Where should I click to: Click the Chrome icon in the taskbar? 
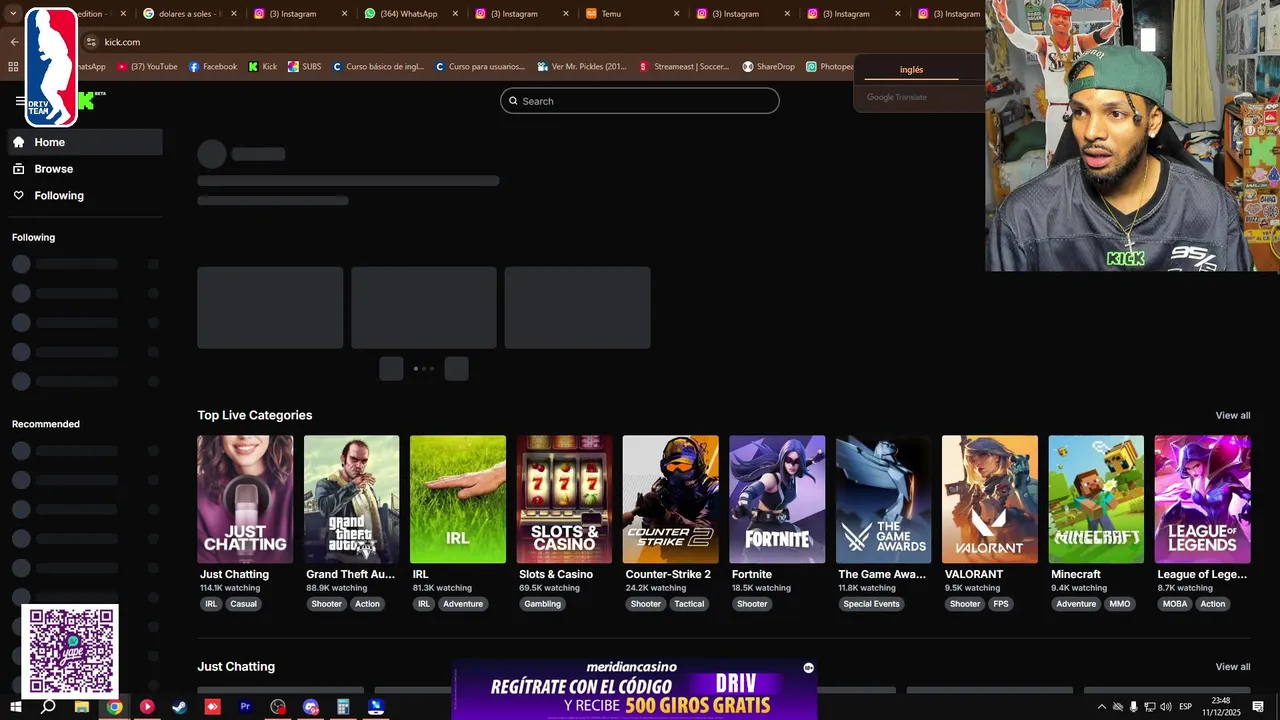tap(115, 707)
